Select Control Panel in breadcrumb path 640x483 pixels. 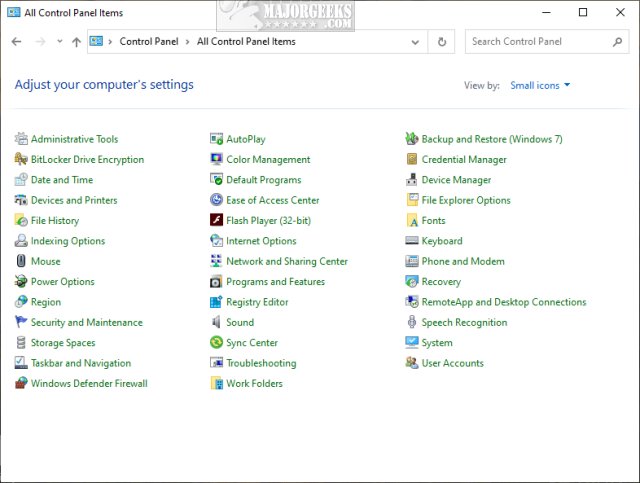point(150,42)
